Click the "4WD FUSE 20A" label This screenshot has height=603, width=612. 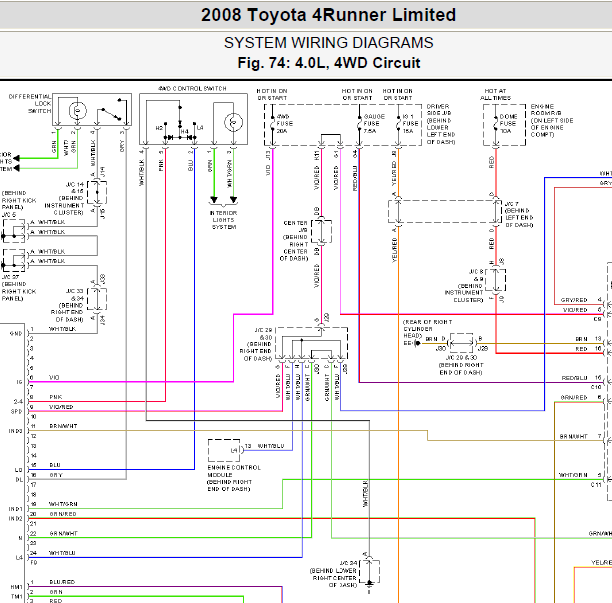pyautogui.click(x=285, y=124)
